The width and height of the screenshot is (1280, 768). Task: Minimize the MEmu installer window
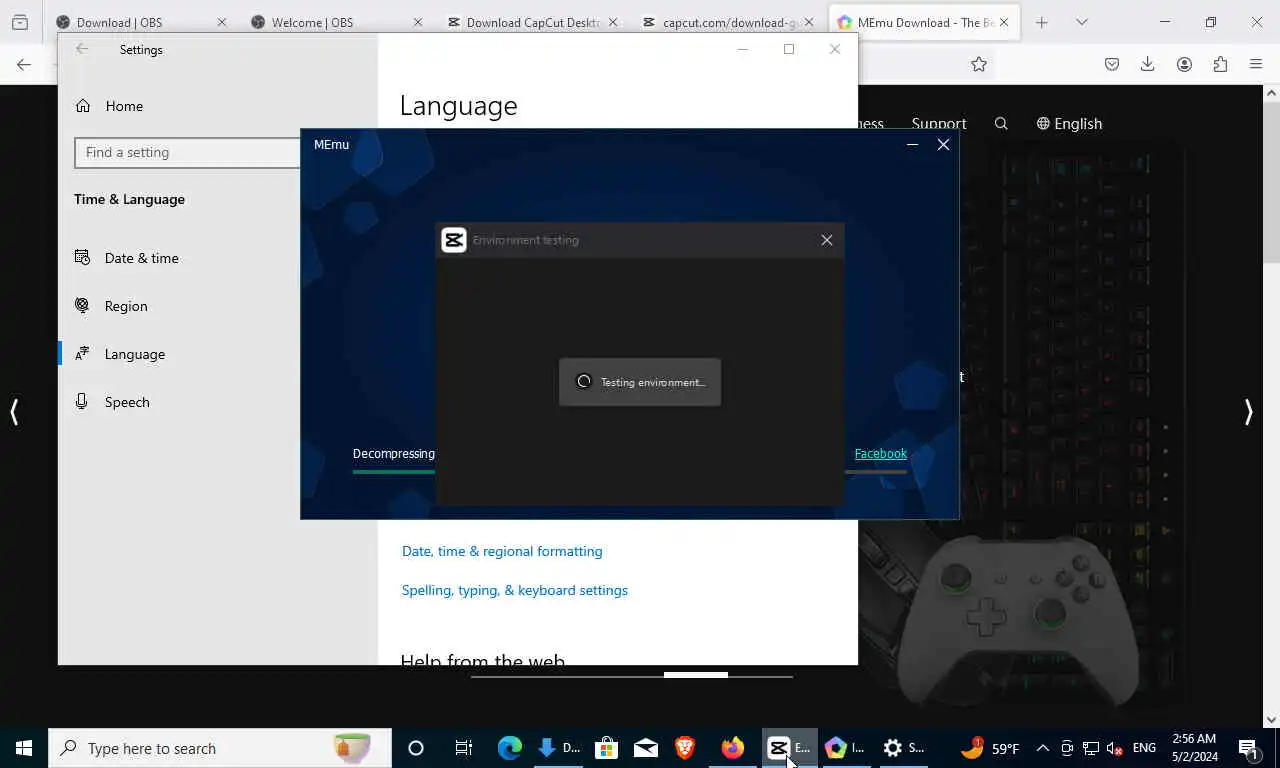coord(912,145)
